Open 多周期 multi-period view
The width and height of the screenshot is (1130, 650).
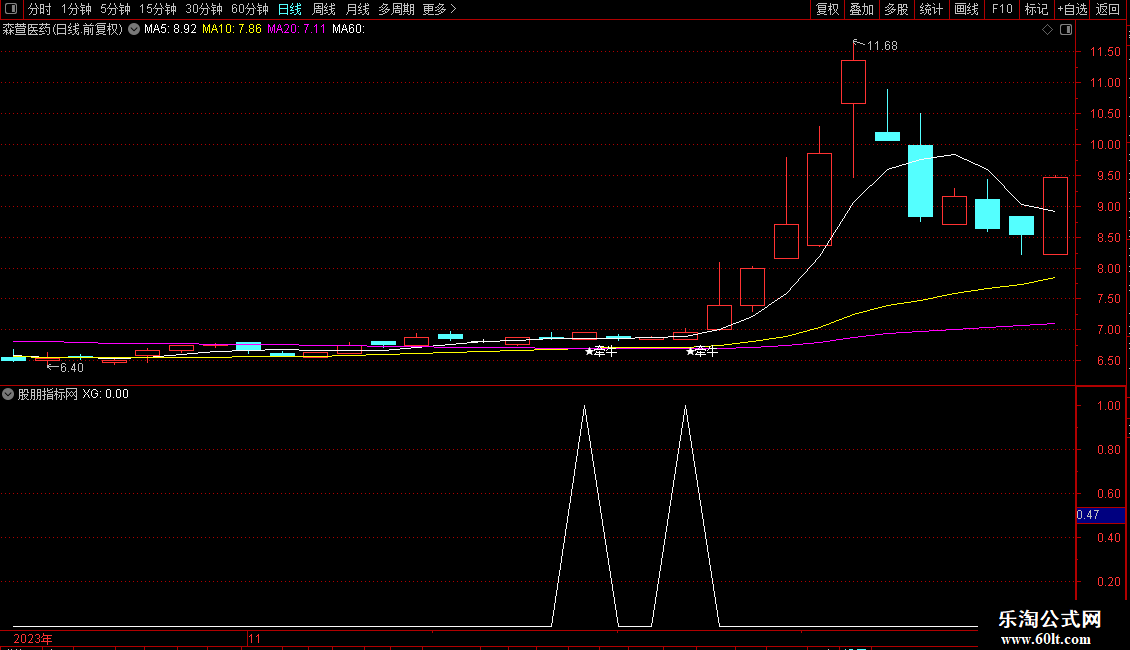point(396,9)
